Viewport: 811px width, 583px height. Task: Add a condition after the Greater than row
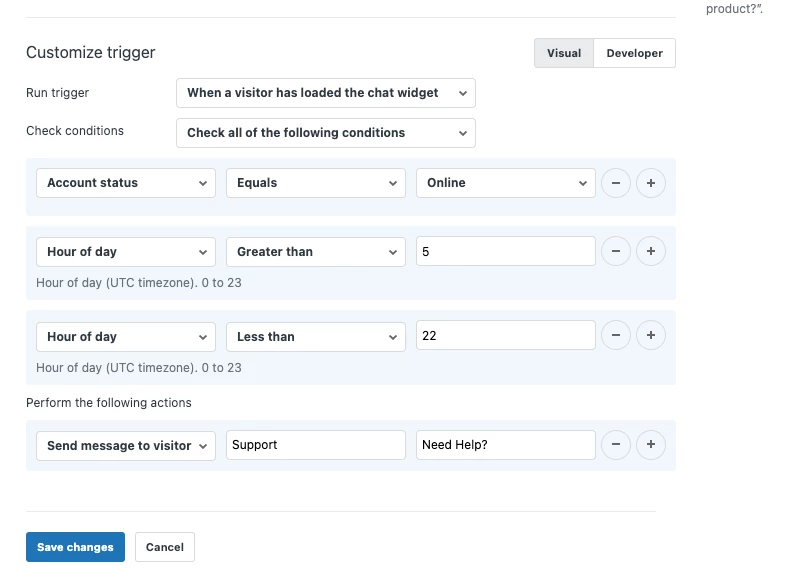(651, 252)
